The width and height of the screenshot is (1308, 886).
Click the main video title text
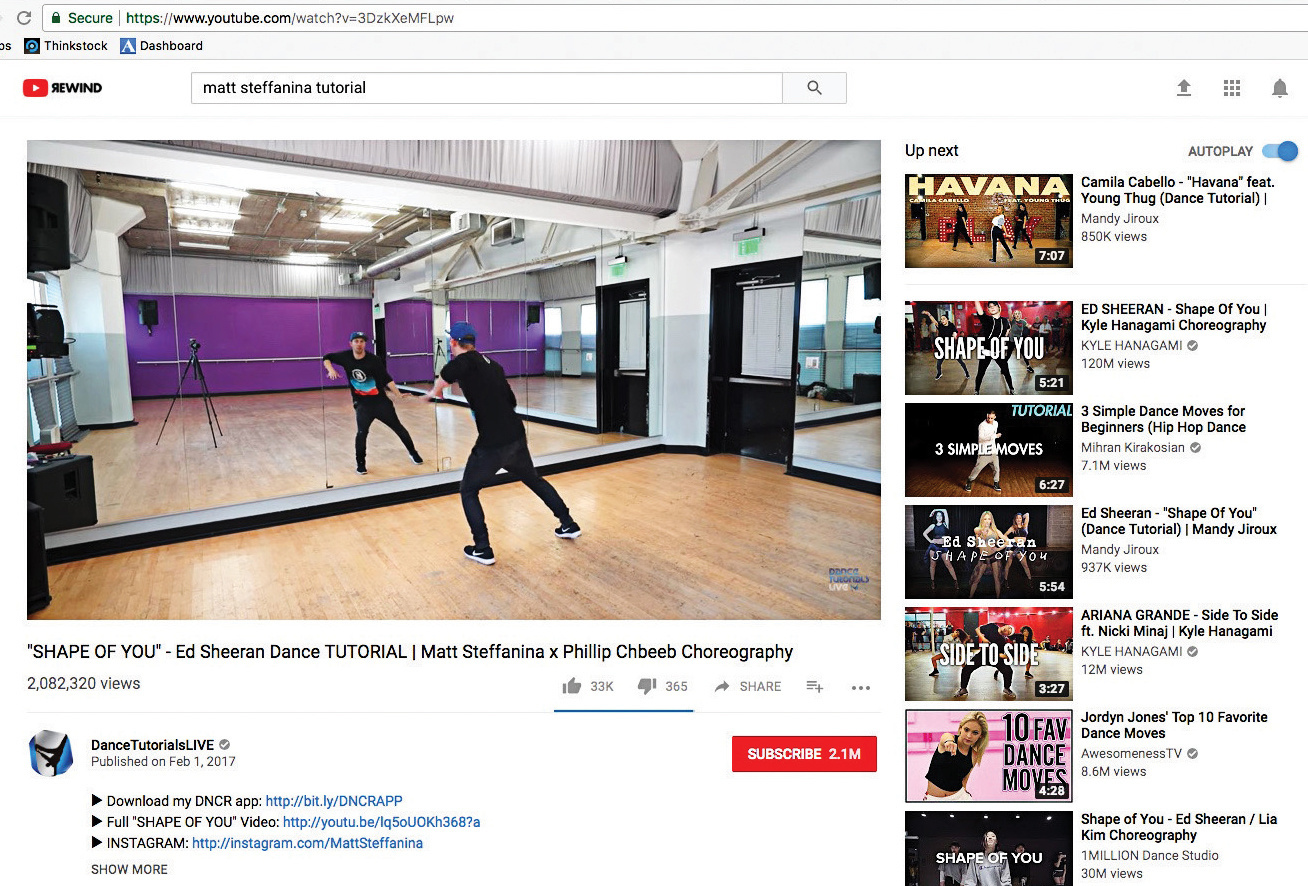pos(410,652)
